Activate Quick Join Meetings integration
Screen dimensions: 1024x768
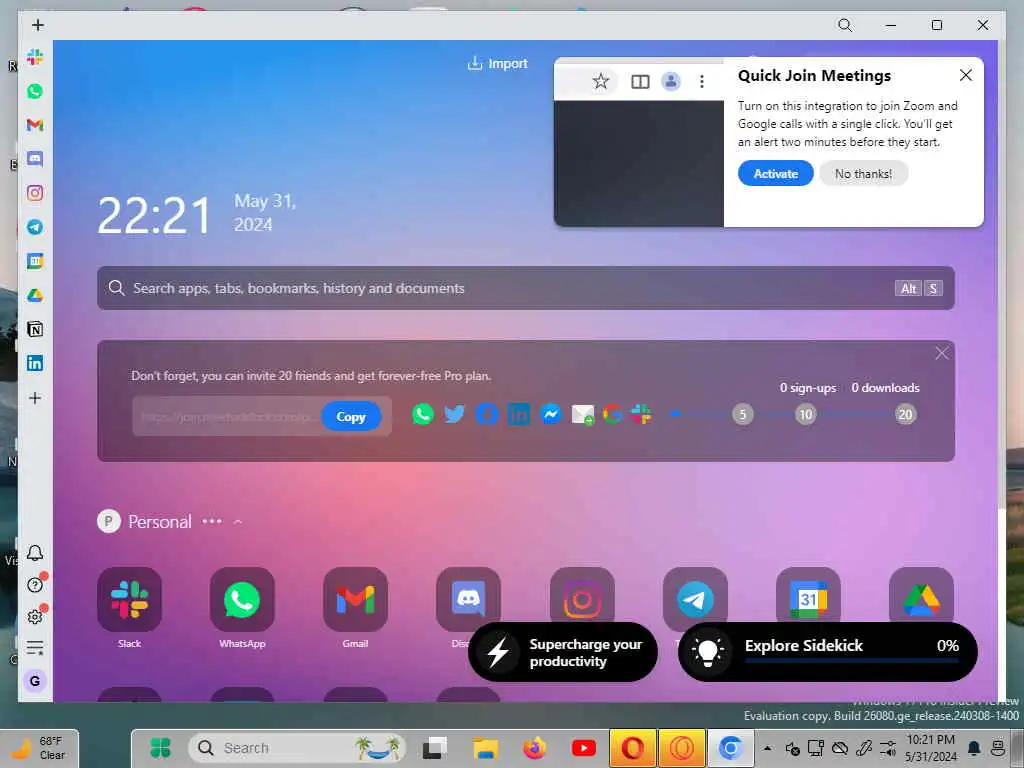[775, 173]
